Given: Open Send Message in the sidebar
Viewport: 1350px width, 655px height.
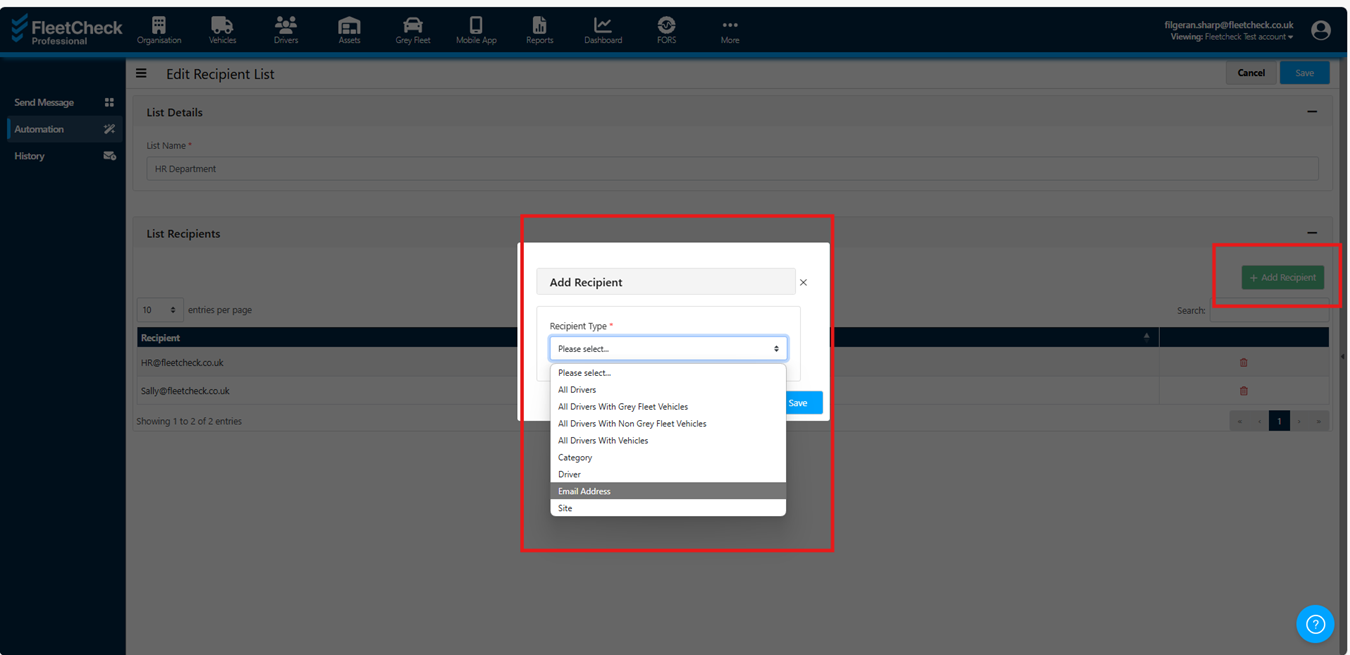Looking at the screenshot, I should tap(44, 102).
